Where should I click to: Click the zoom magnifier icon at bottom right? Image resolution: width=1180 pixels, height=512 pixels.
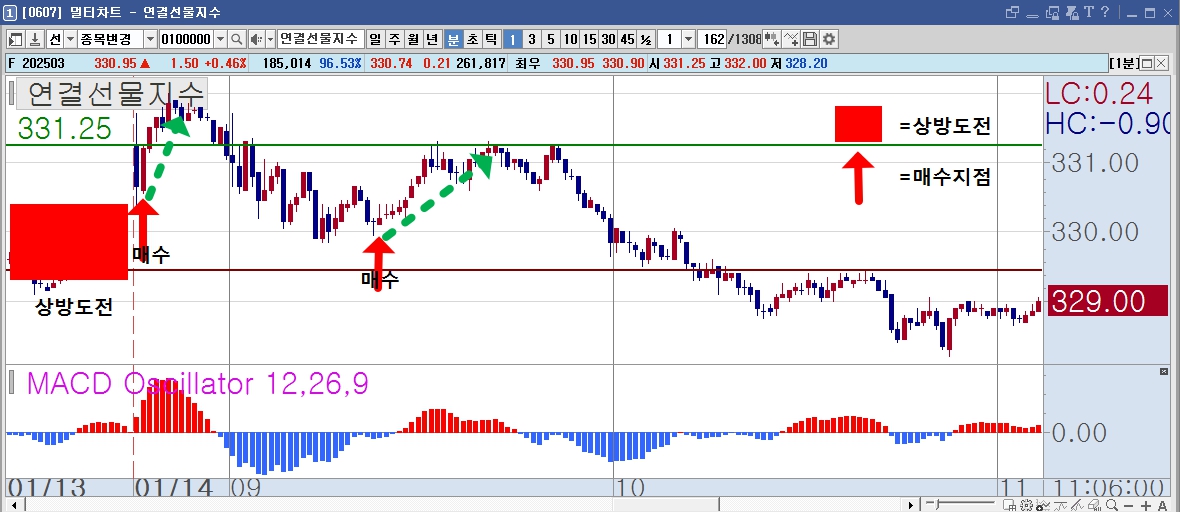[x=1112, y=505]
